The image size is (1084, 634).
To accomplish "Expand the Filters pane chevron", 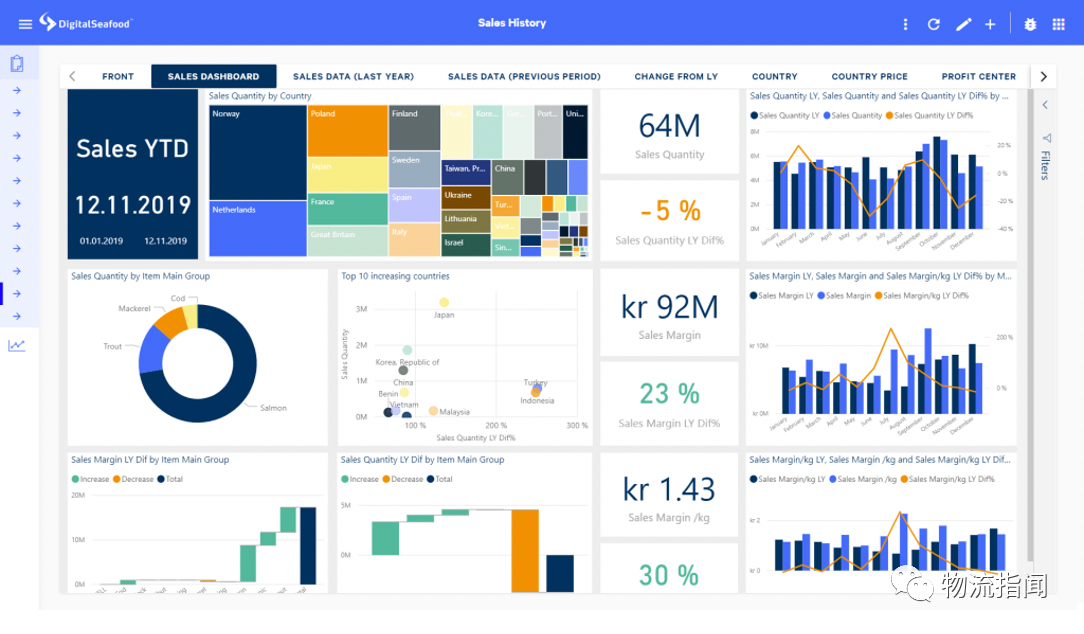I will pyautogui.click(x=1045, y=105).
